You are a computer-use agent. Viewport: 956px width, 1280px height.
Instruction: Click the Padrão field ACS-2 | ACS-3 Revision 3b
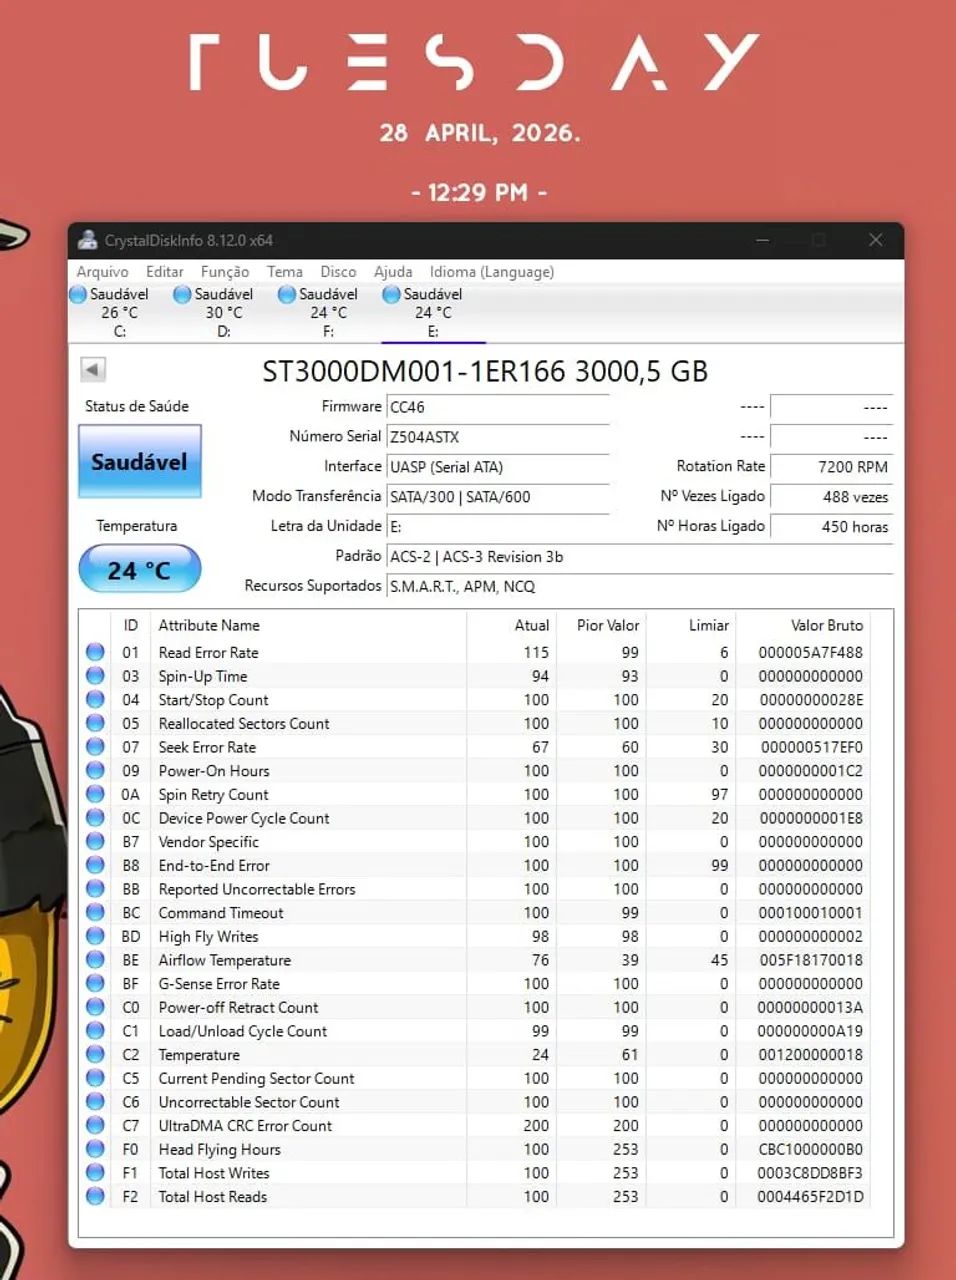pyautogui.click(x=640, y=557)
